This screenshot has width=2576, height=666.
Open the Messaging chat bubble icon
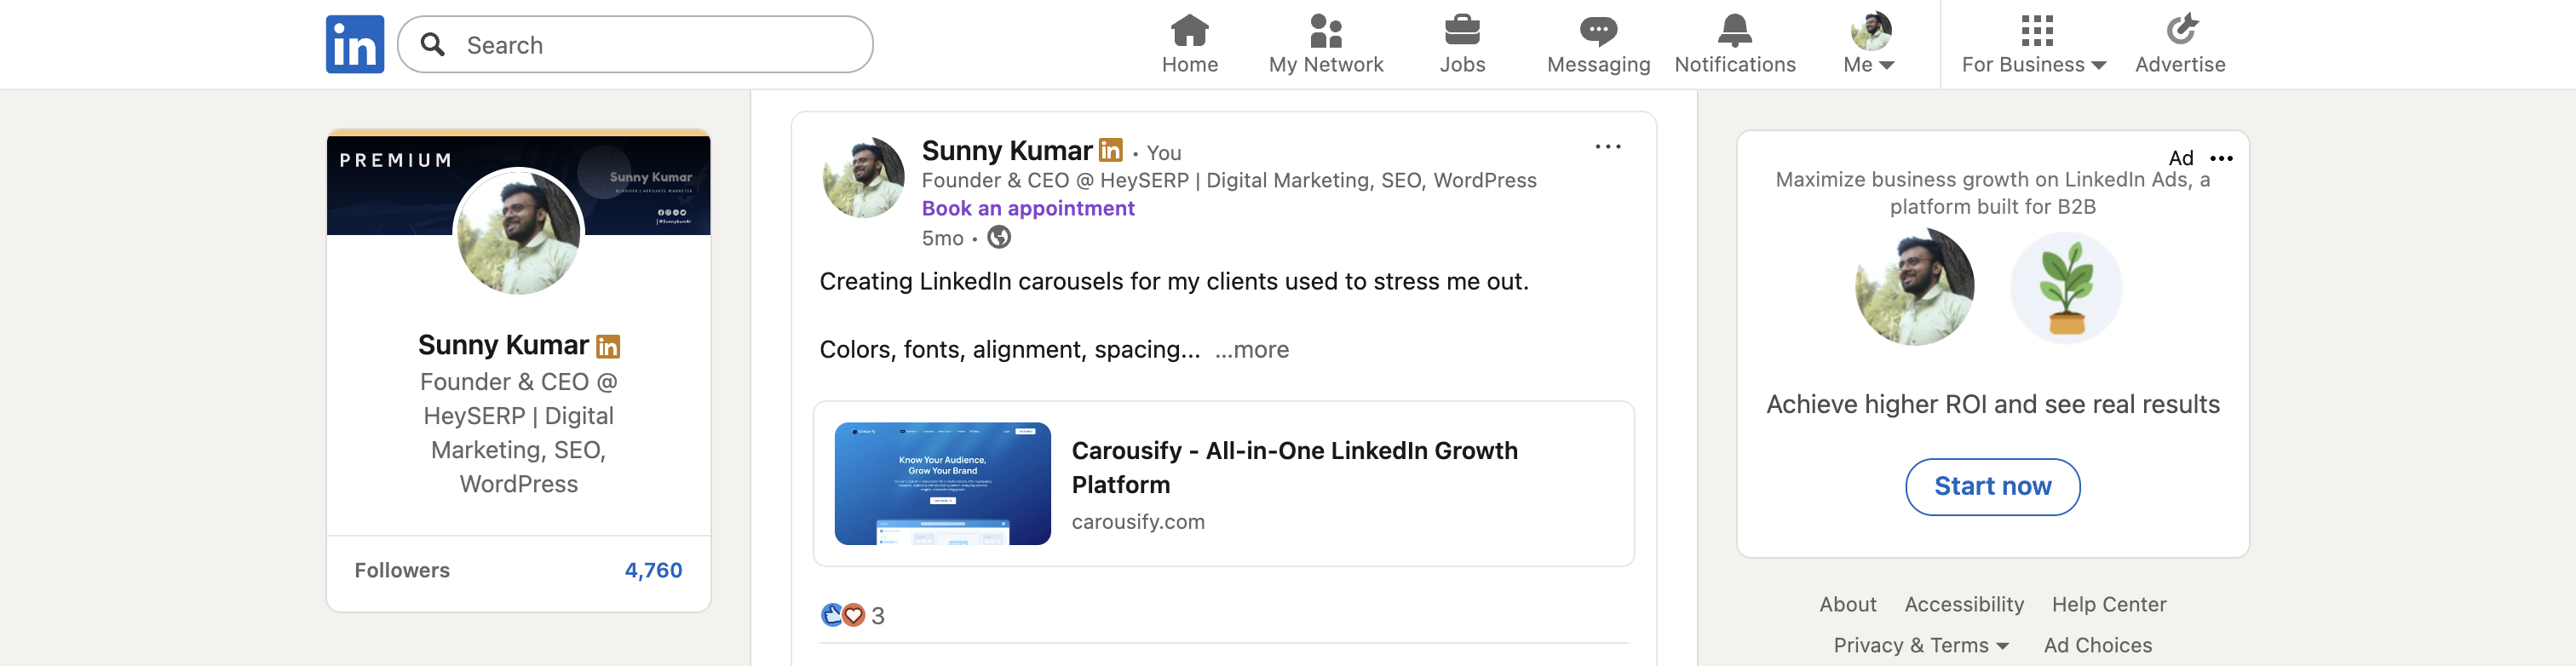point(1598,31)
